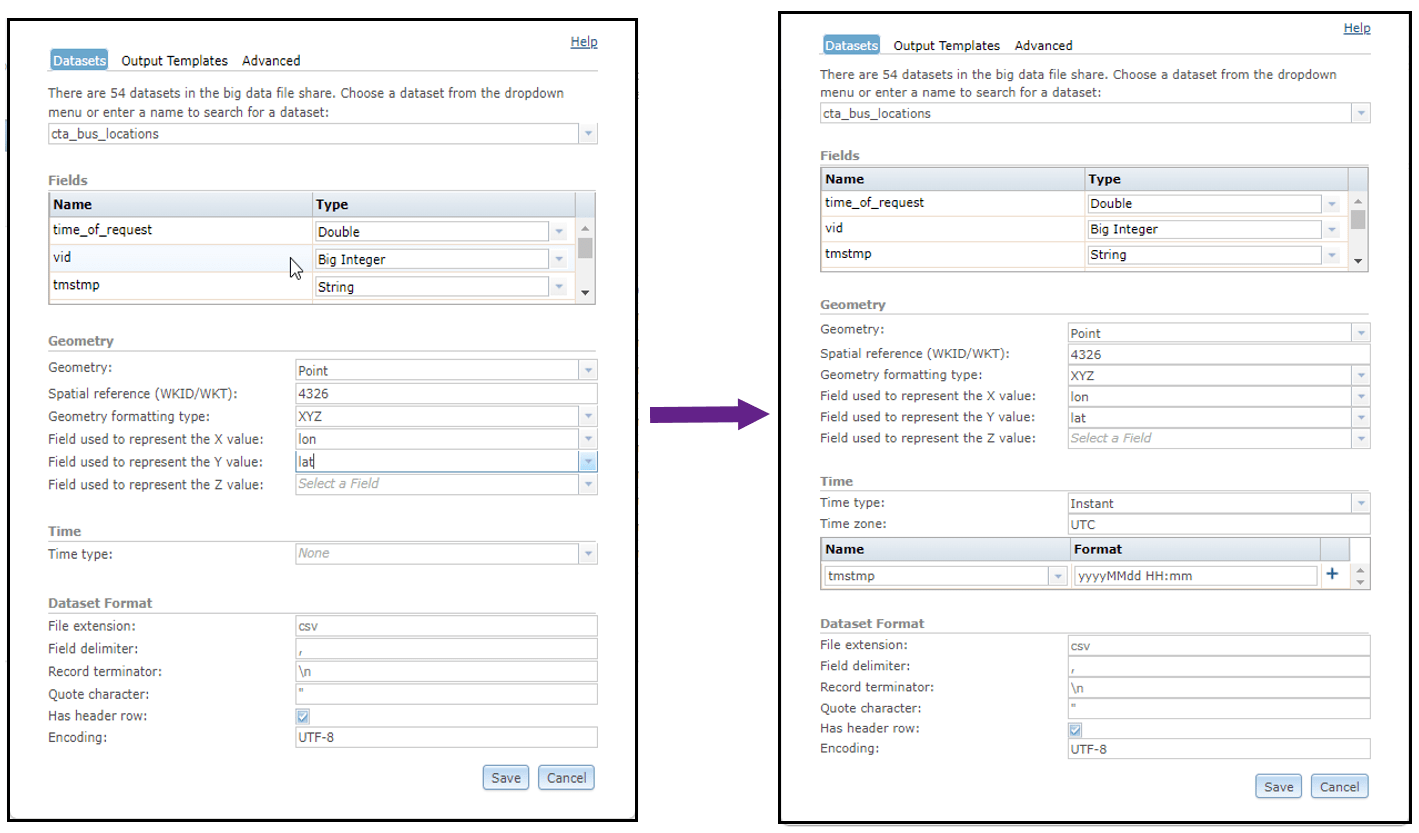The width and height of the screenshot is (1419, 833).
Task: Click Record terminator \n field, left dialog
Action: click(446, 671)
